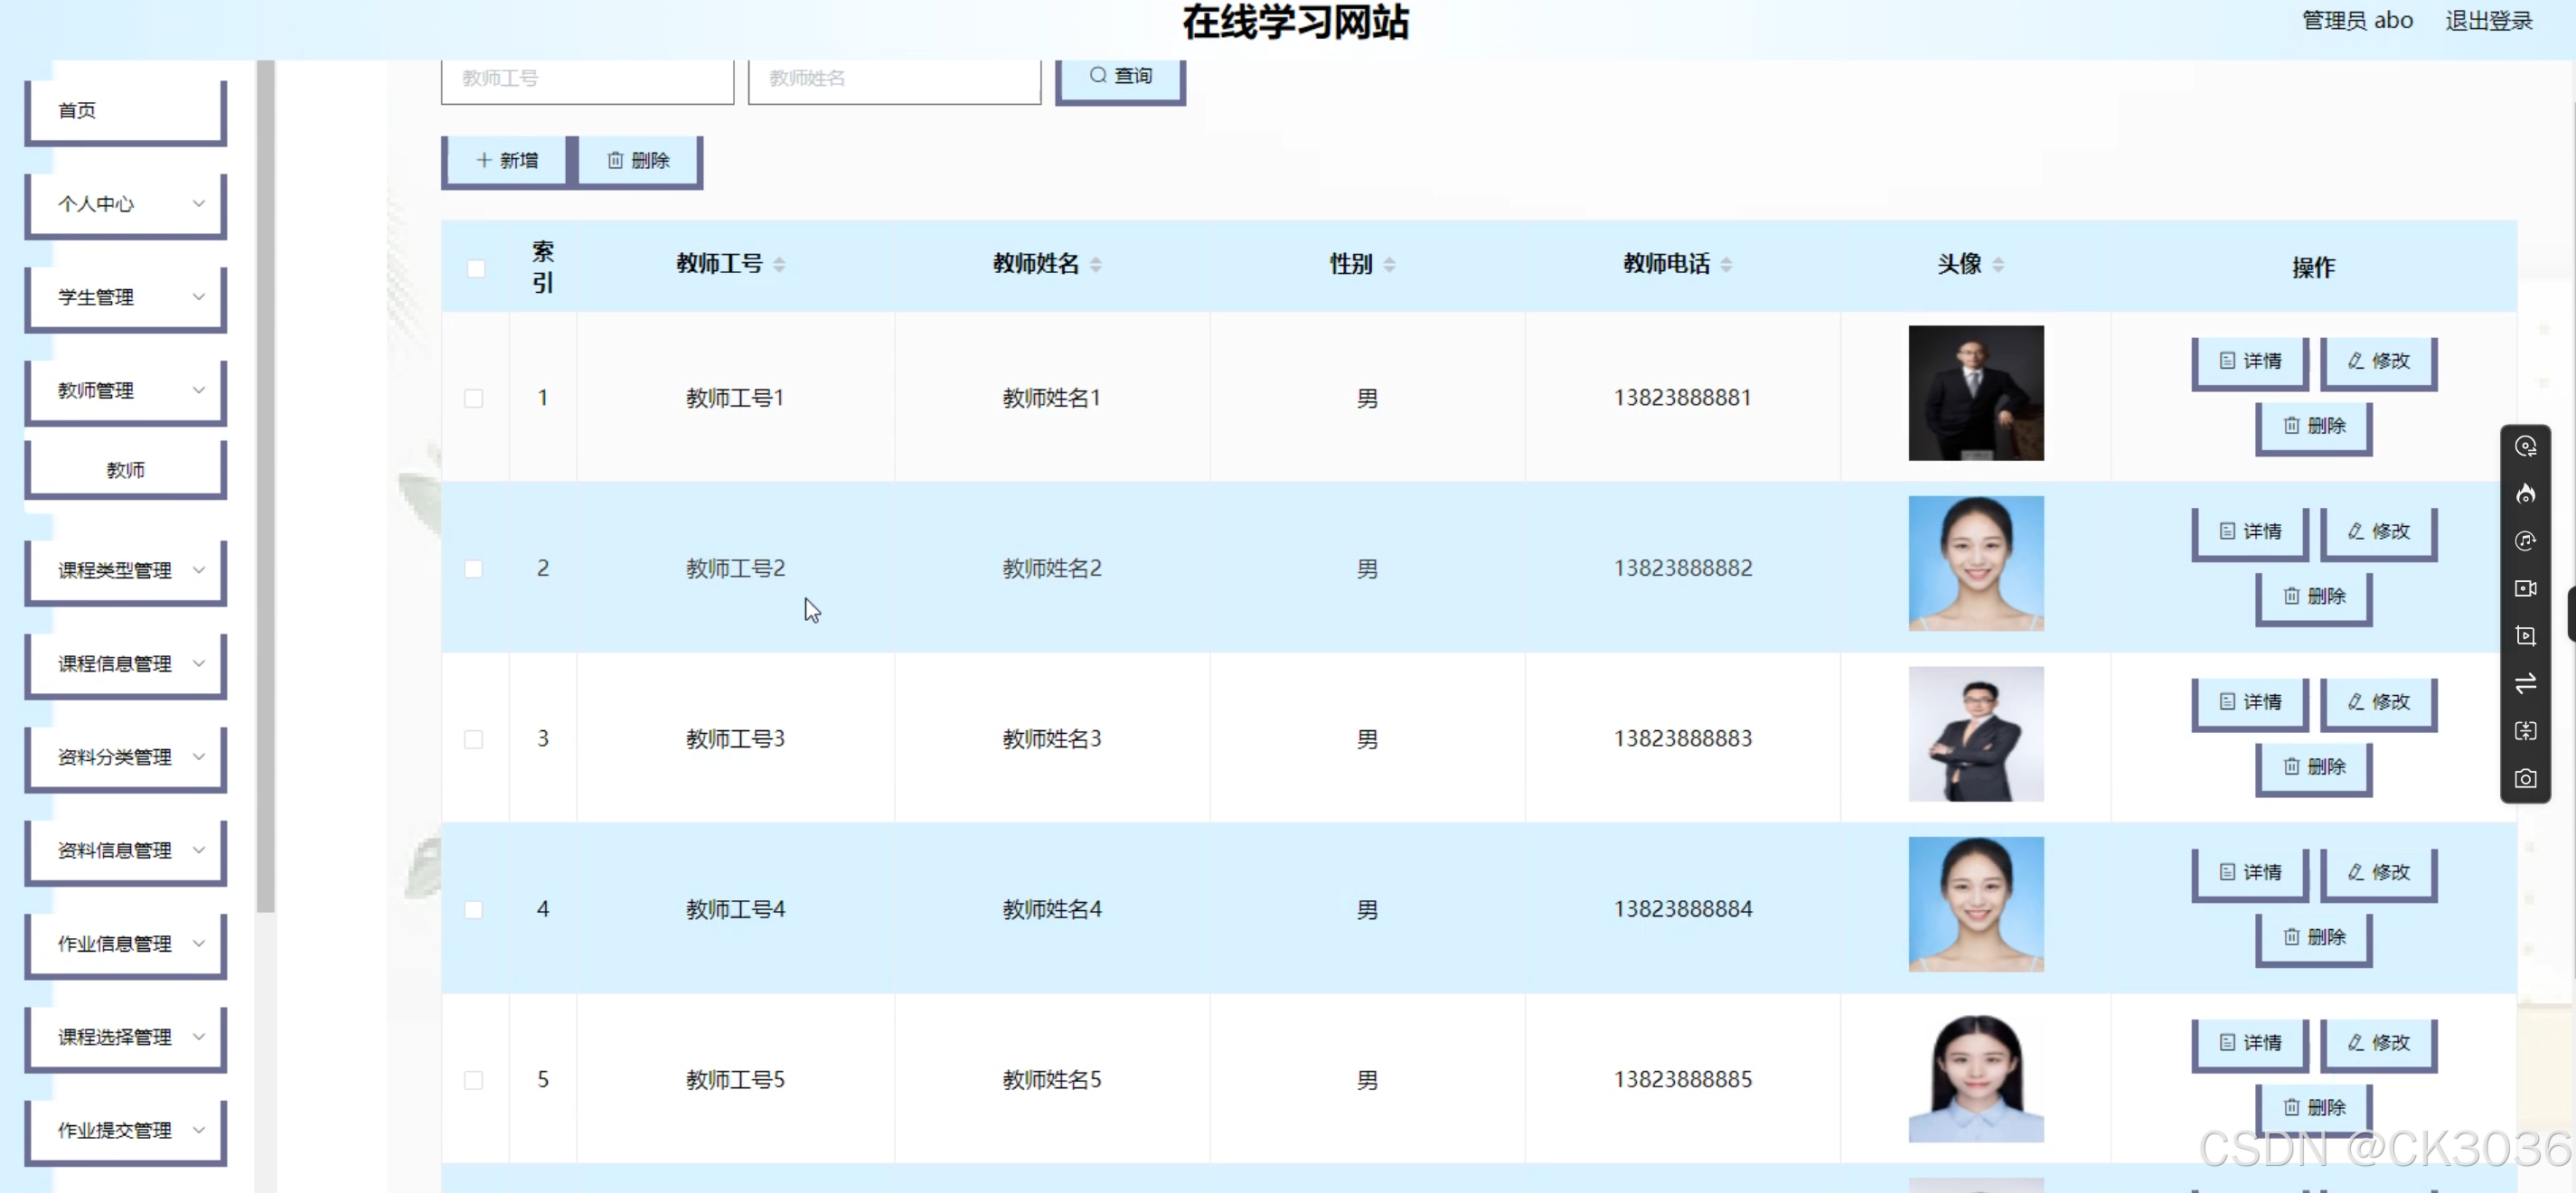Check the checkbox for row 1

coord(474,398)
